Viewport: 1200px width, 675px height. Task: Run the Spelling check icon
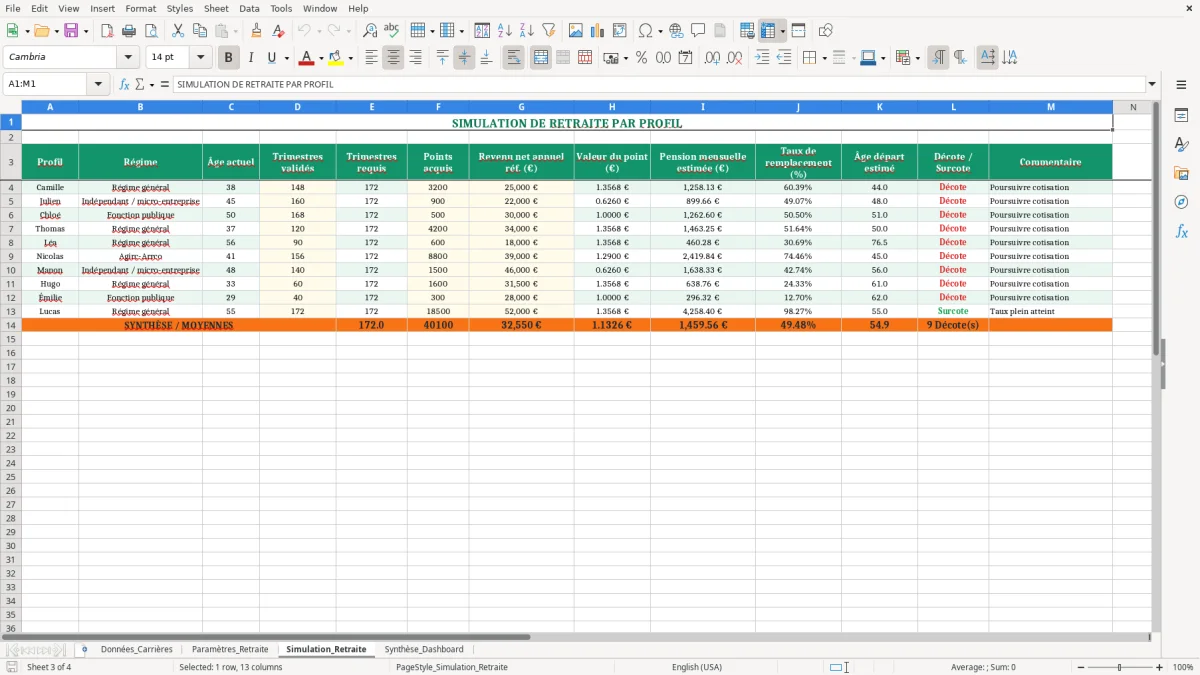pos(392,31)
